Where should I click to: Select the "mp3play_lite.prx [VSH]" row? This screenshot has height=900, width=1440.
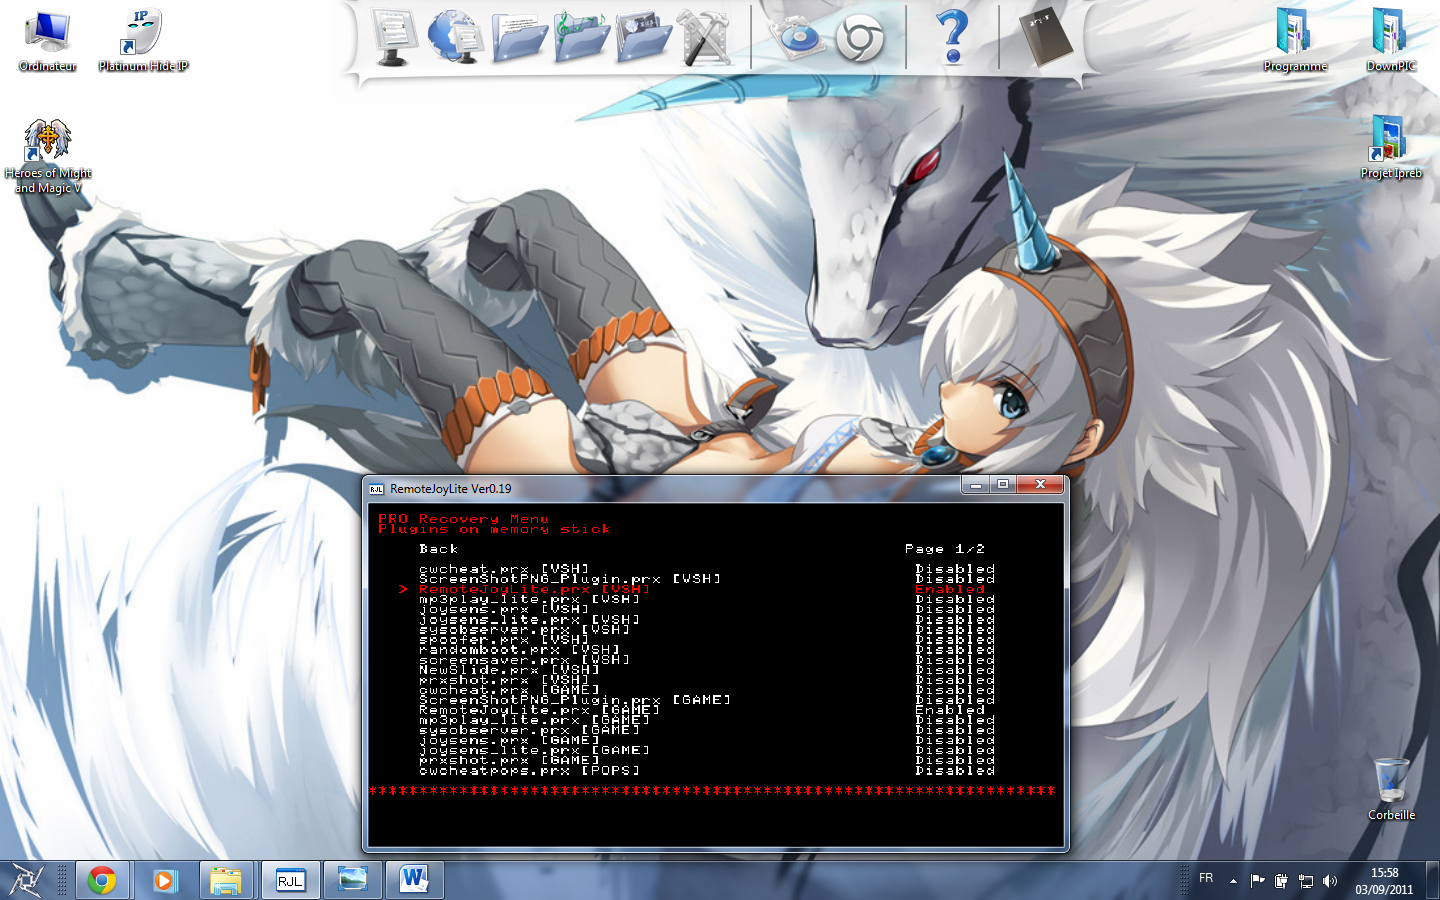707,599
